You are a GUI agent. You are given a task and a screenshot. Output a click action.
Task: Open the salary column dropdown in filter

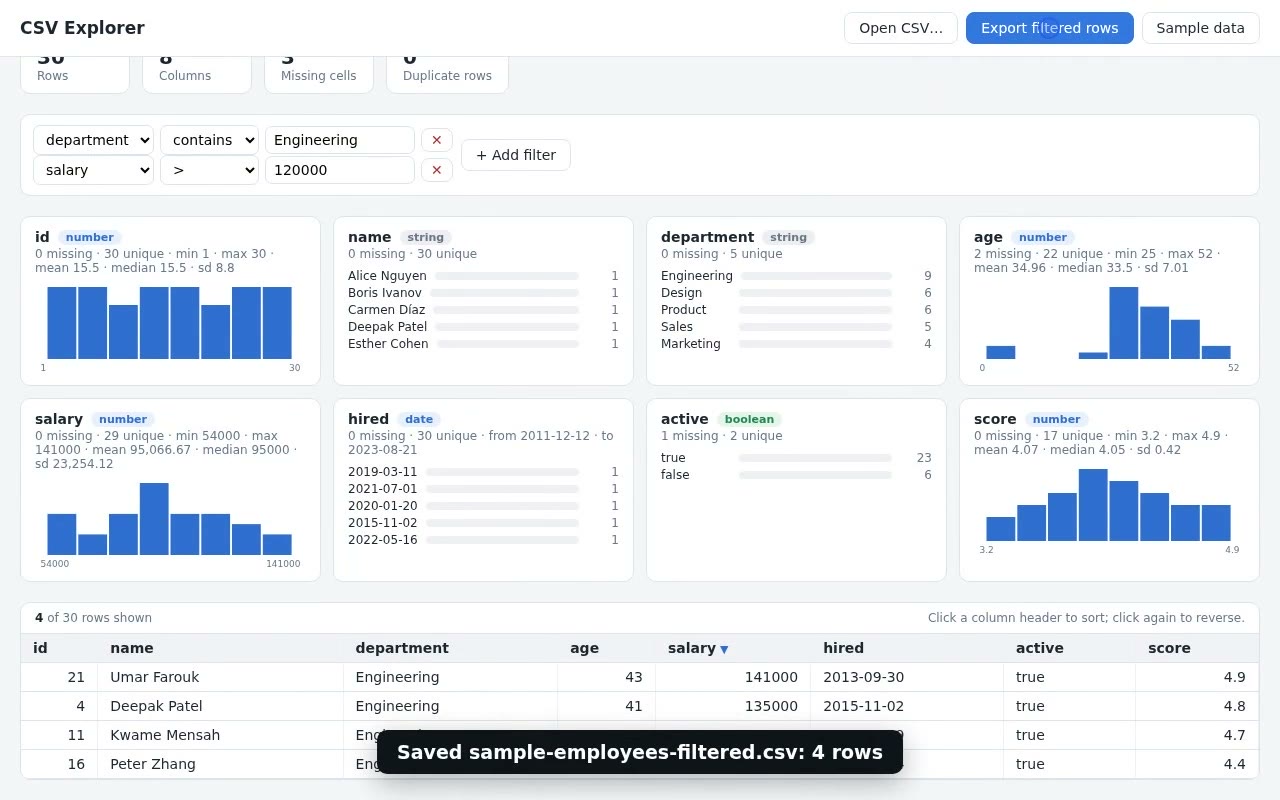(x=93, y=170)
